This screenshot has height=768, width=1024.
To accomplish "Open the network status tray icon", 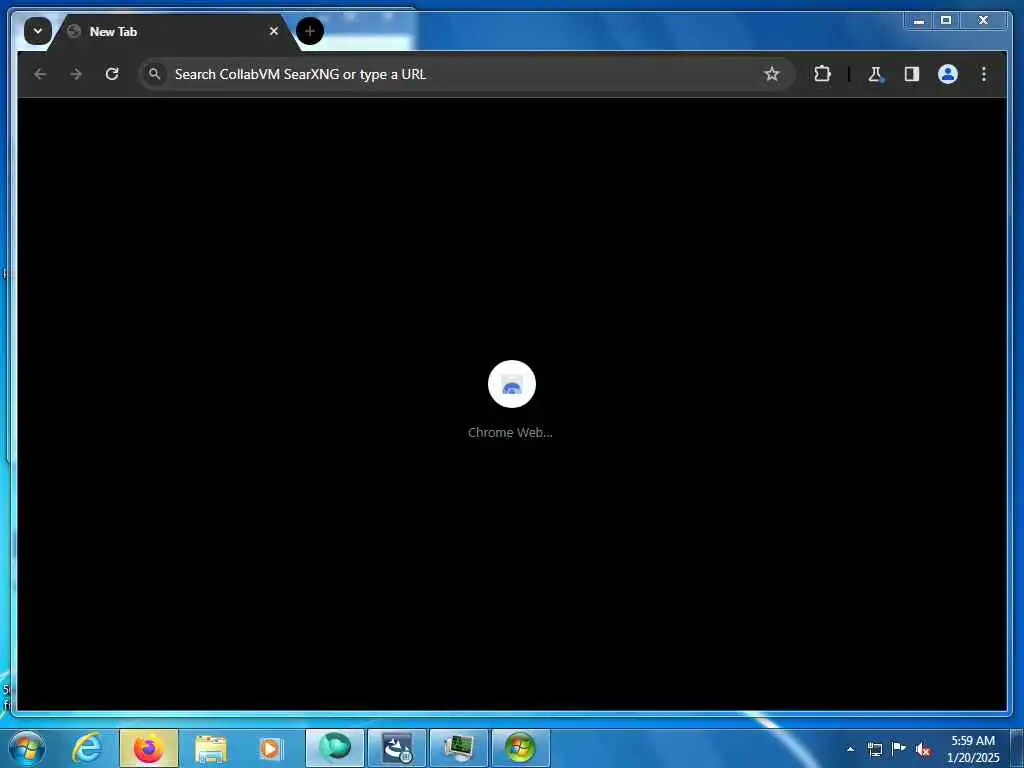I will (874, 749).
